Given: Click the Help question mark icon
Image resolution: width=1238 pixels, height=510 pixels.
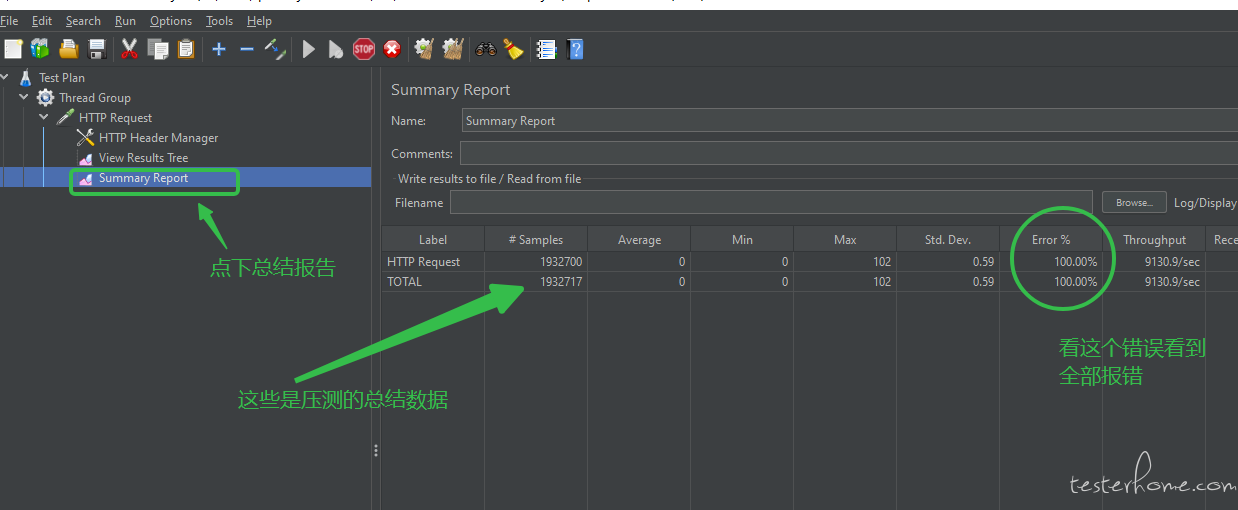Looking at the screenshot, I should (575, 48).
